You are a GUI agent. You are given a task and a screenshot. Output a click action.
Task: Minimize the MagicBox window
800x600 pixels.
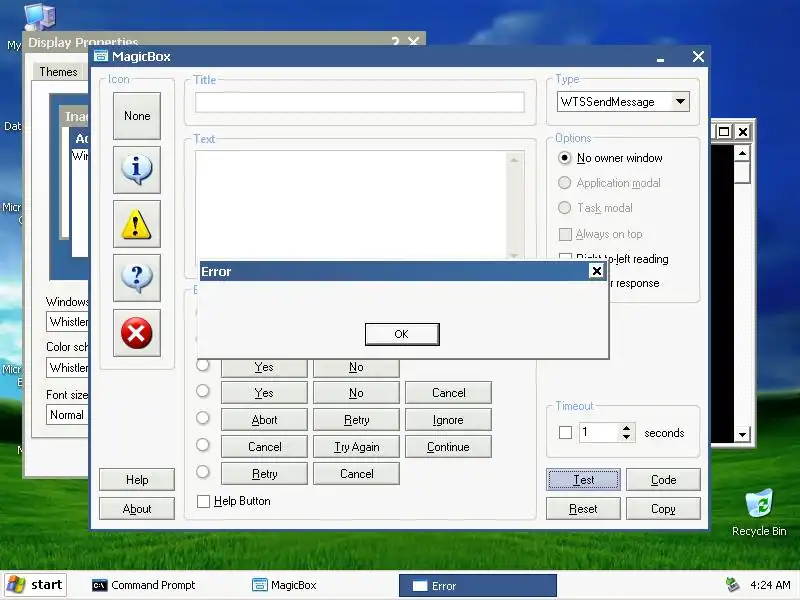660,57
